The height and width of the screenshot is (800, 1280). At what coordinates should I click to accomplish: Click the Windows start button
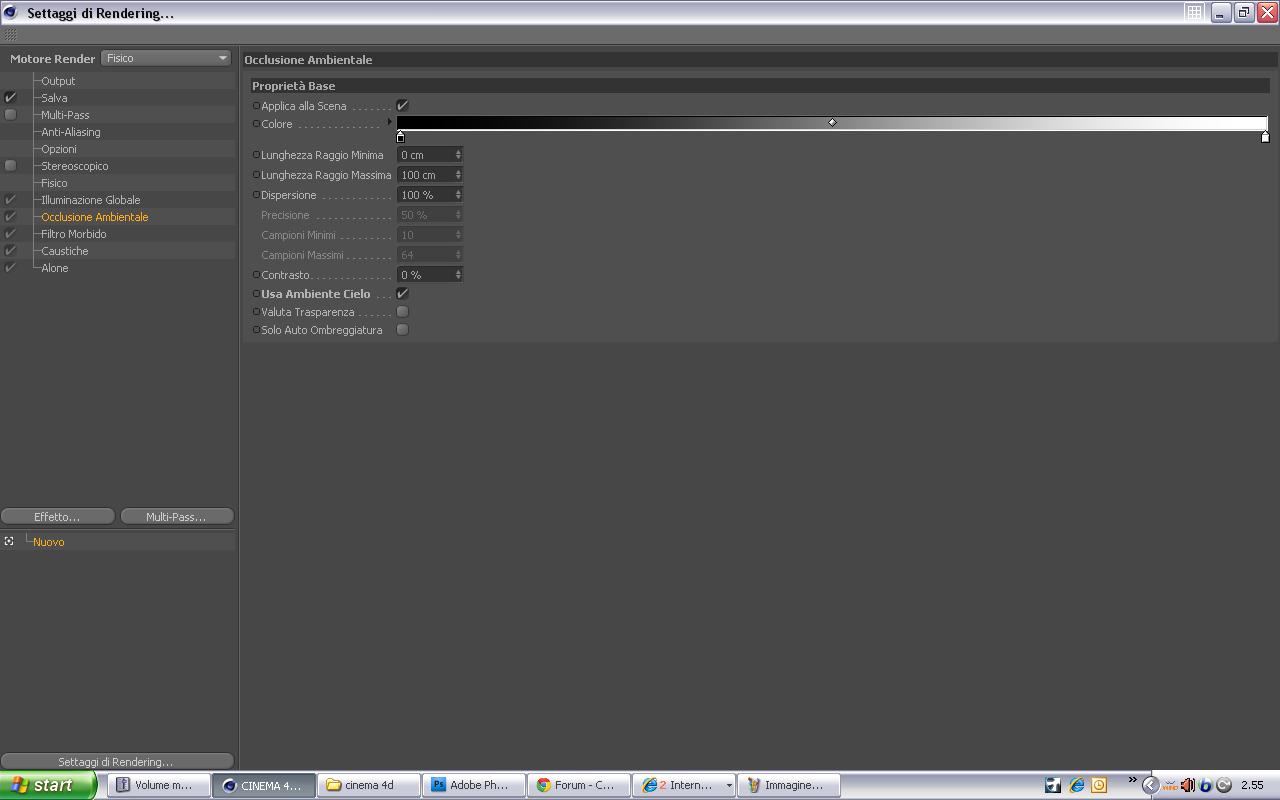coord(47,785)
